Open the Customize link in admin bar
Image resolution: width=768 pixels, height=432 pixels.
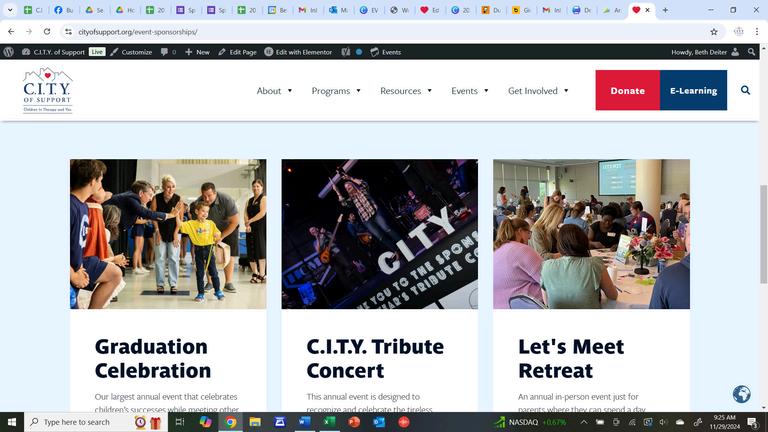point(131,52)
